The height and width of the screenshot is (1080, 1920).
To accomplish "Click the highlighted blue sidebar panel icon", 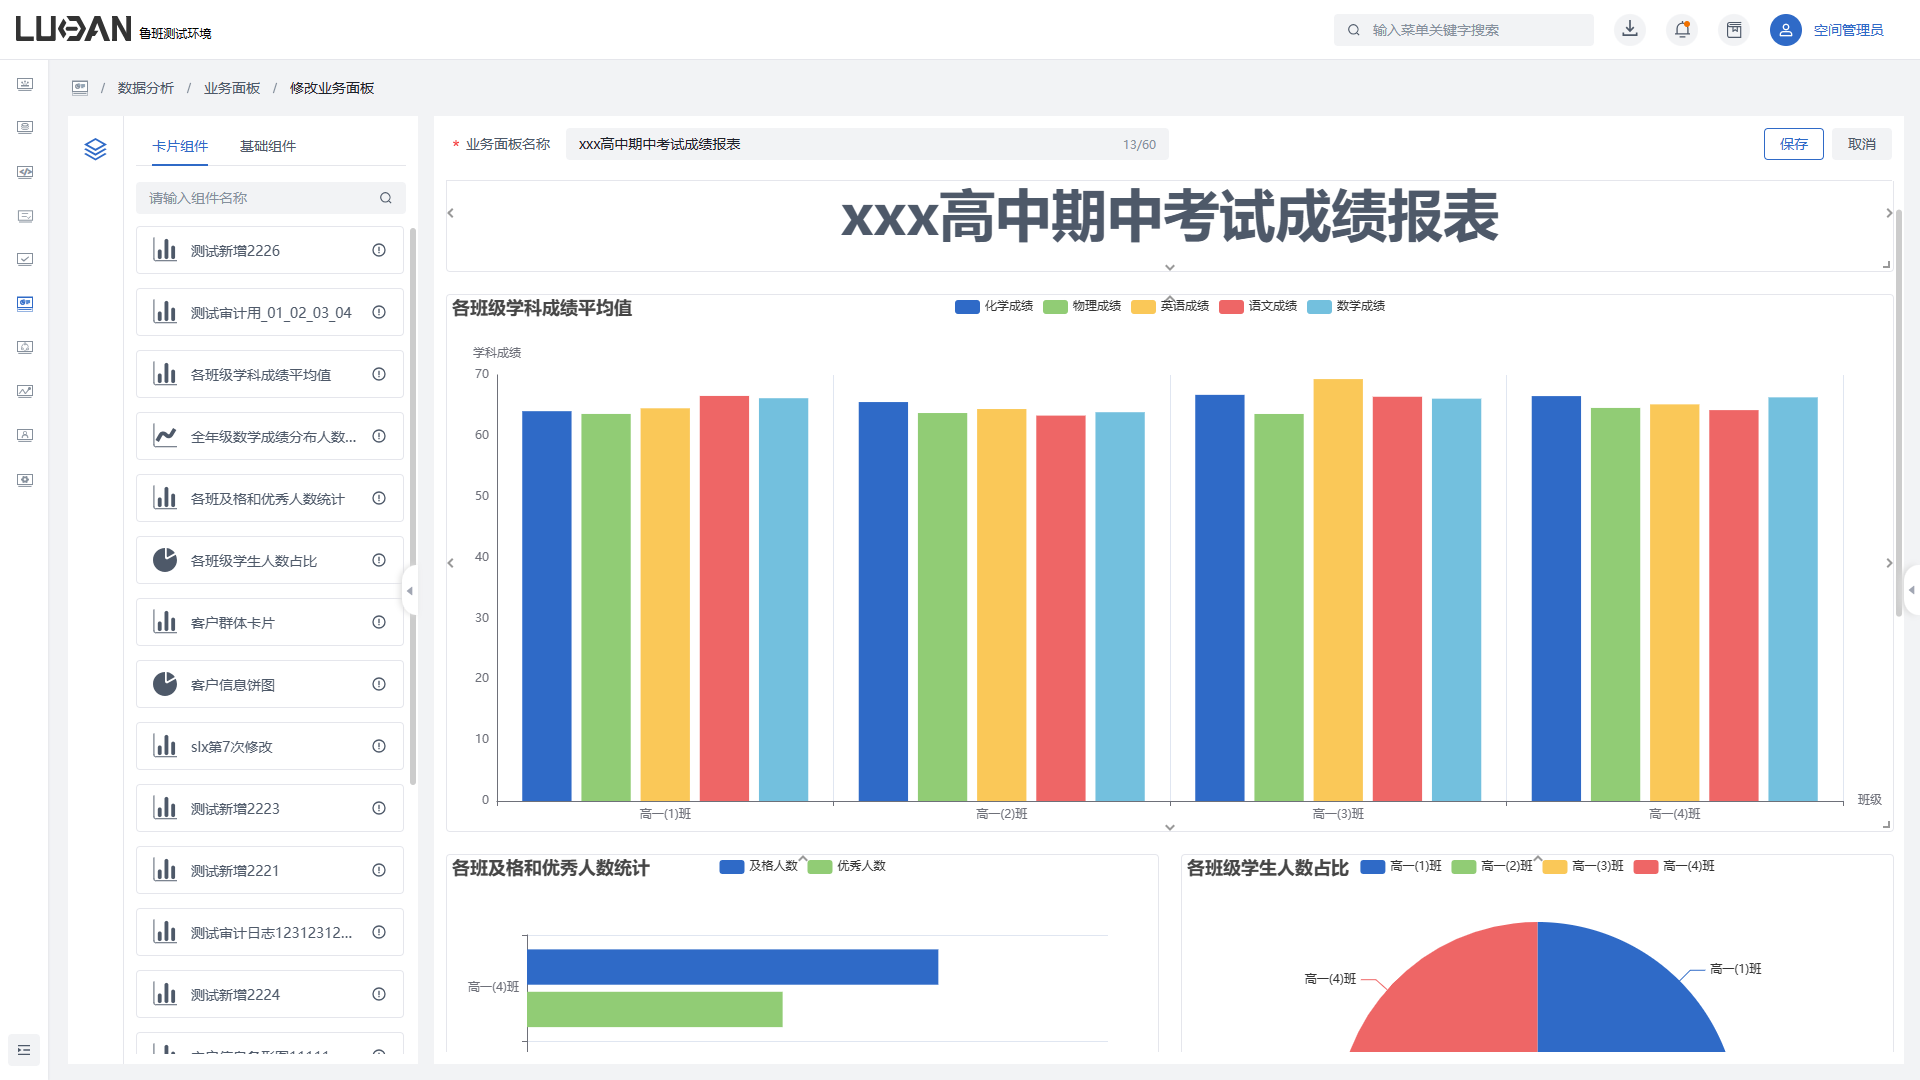I will tap(25, 303).
